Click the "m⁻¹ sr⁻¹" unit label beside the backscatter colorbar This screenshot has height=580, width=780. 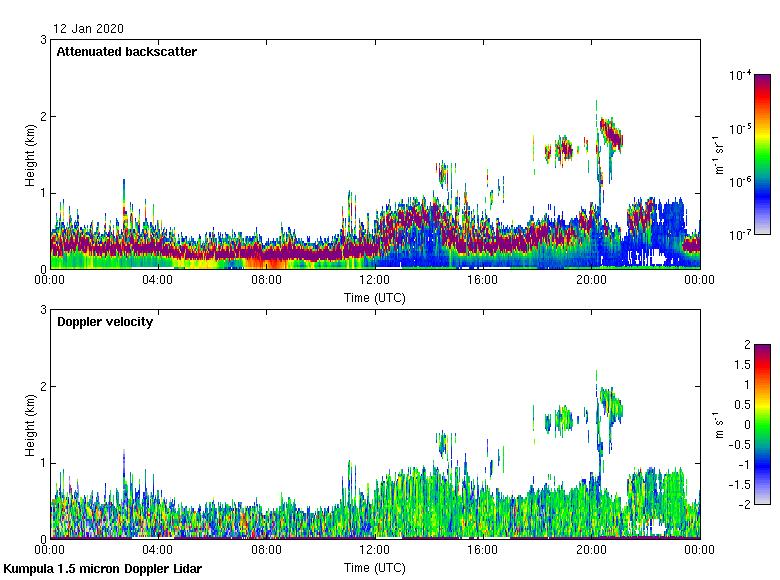point(720,155)
